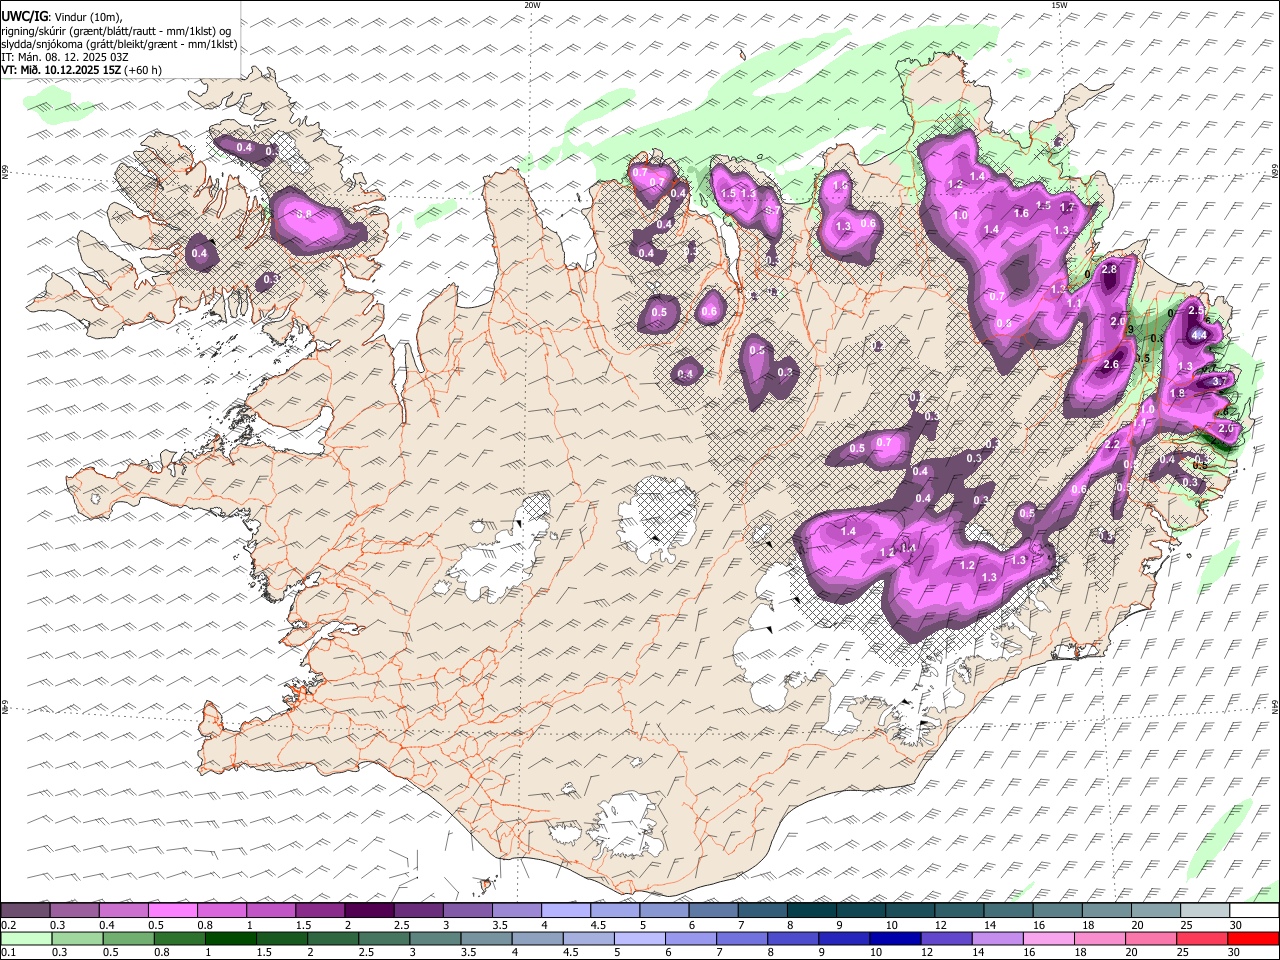Select the 'slydda/snjókoma' legend description line
The image size is (1280, 960).
coord(120,44)
